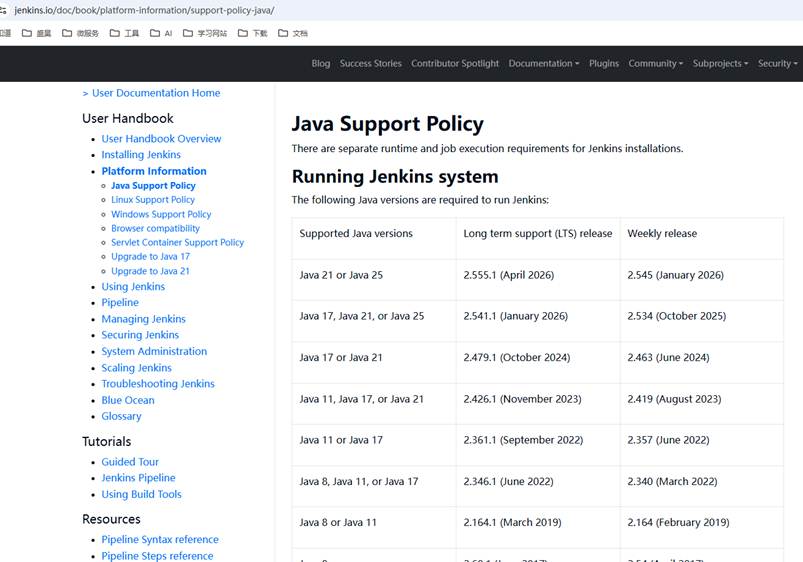Open Success Stories in the navbar

[370, 64]
